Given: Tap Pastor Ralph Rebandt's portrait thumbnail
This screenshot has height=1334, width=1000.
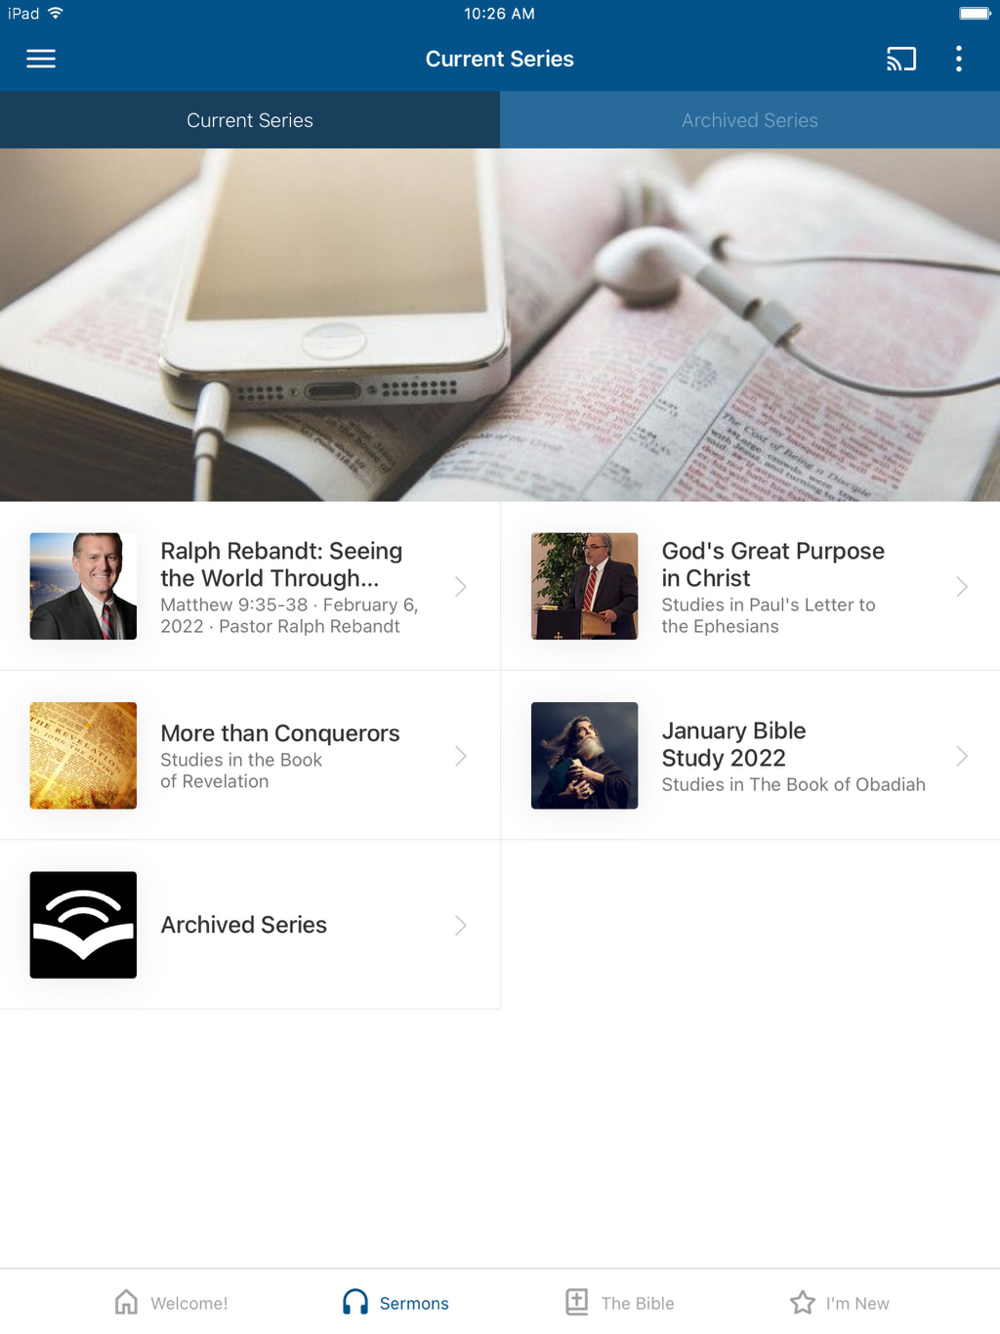Looking at the screenshot, I should (x=83, y=586).
